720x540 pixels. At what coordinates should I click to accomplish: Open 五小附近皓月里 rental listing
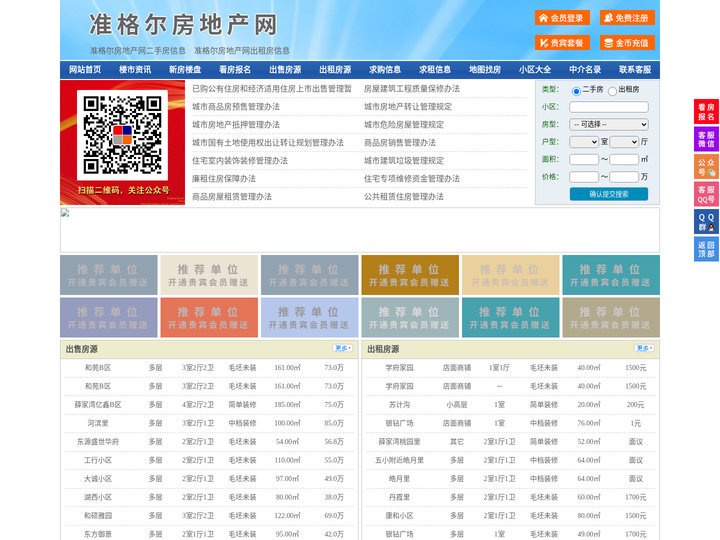coord(399,460)
